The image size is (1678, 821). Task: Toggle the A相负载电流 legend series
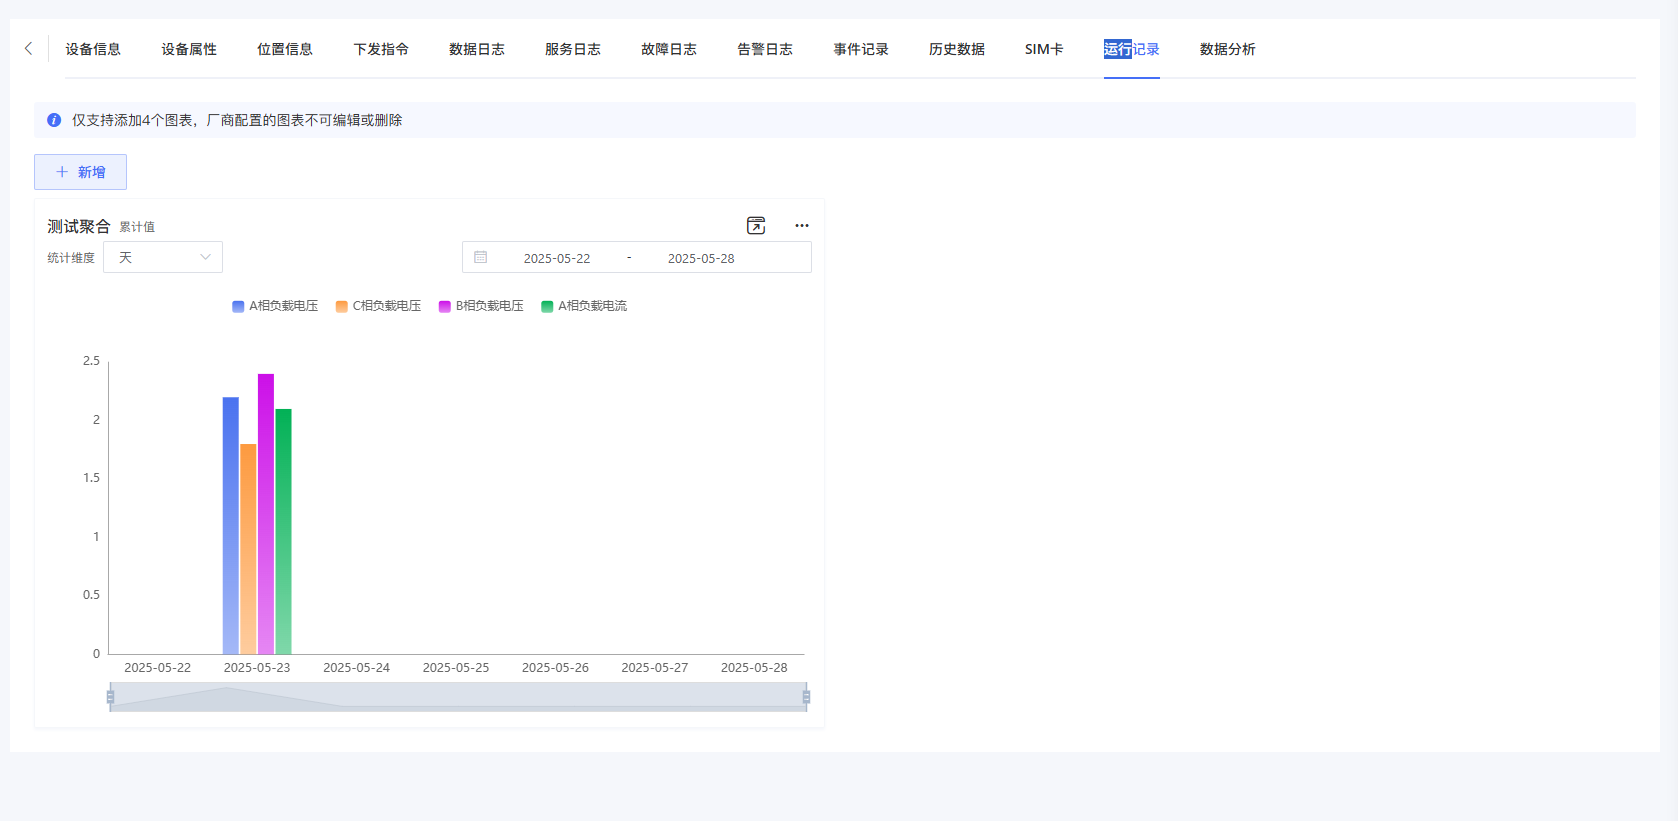coord(584,306)
